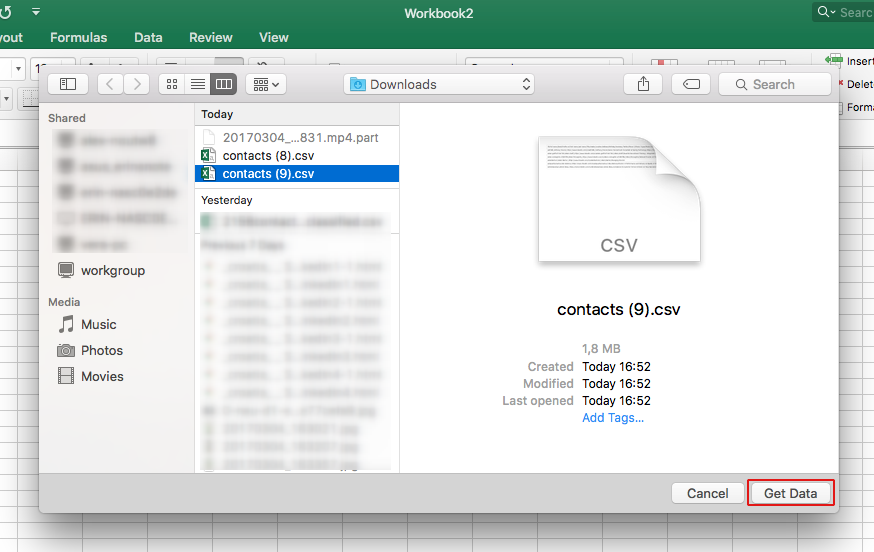This screenshot has height=552, width=874.
Task: Switch to list view
Action: point(197,84)
